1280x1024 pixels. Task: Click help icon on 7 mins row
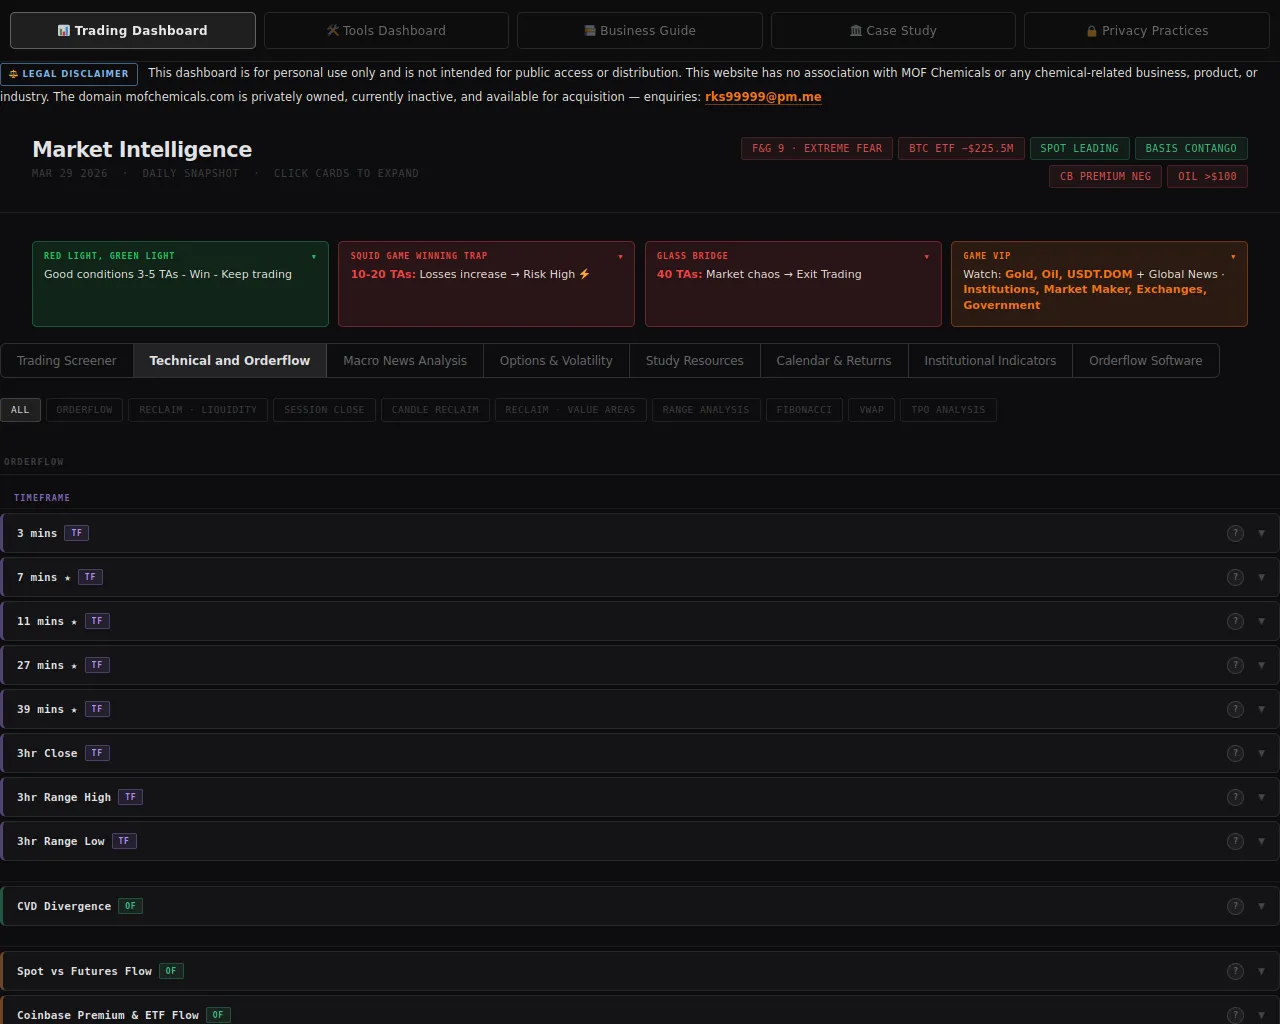tap(1235, 577)
